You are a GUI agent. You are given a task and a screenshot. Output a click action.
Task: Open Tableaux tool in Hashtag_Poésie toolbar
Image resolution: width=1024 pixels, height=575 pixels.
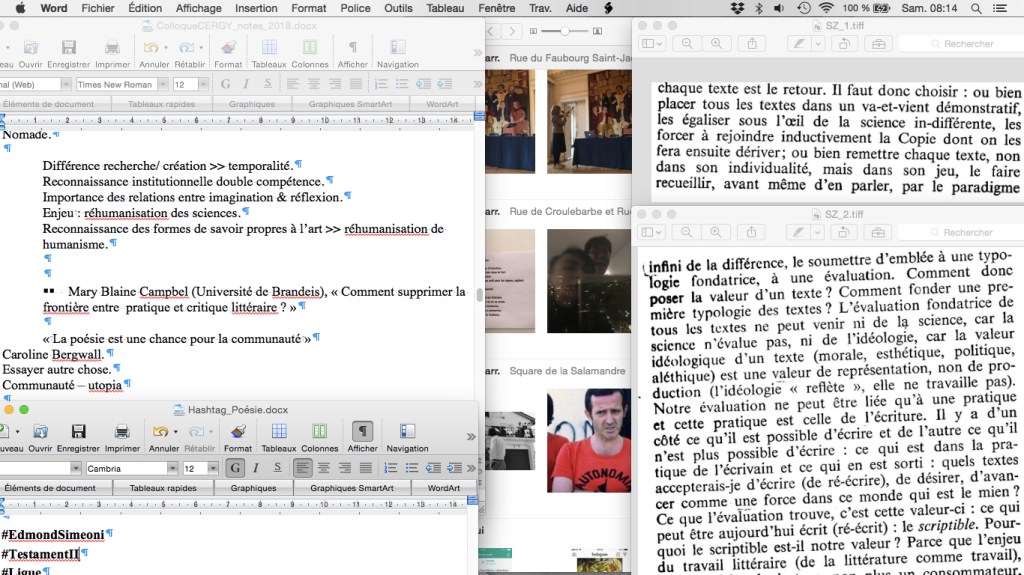click(x=279, y=432)
